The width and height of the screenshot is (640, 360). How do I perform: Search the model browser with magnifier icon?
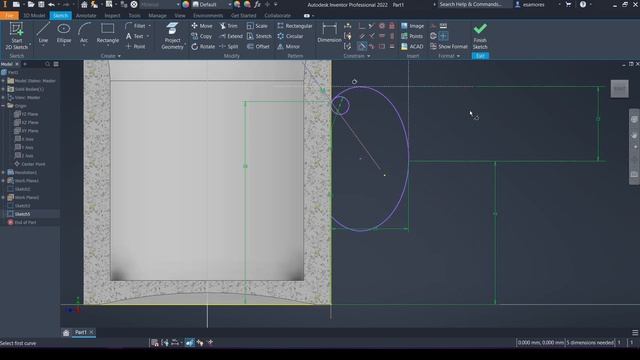click(x=47, y=64)
